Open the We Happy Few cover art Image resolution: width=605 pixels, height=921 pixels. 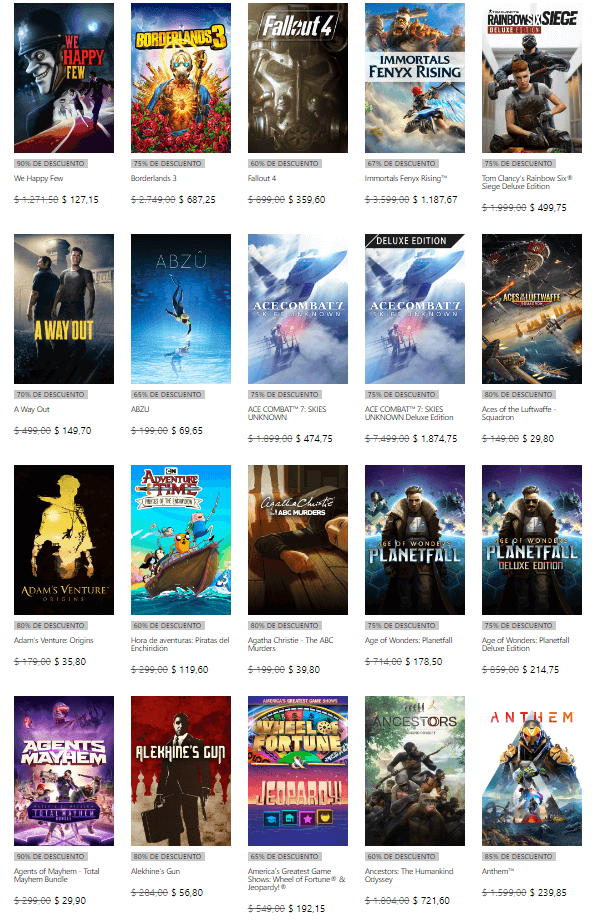pos(64,77)
